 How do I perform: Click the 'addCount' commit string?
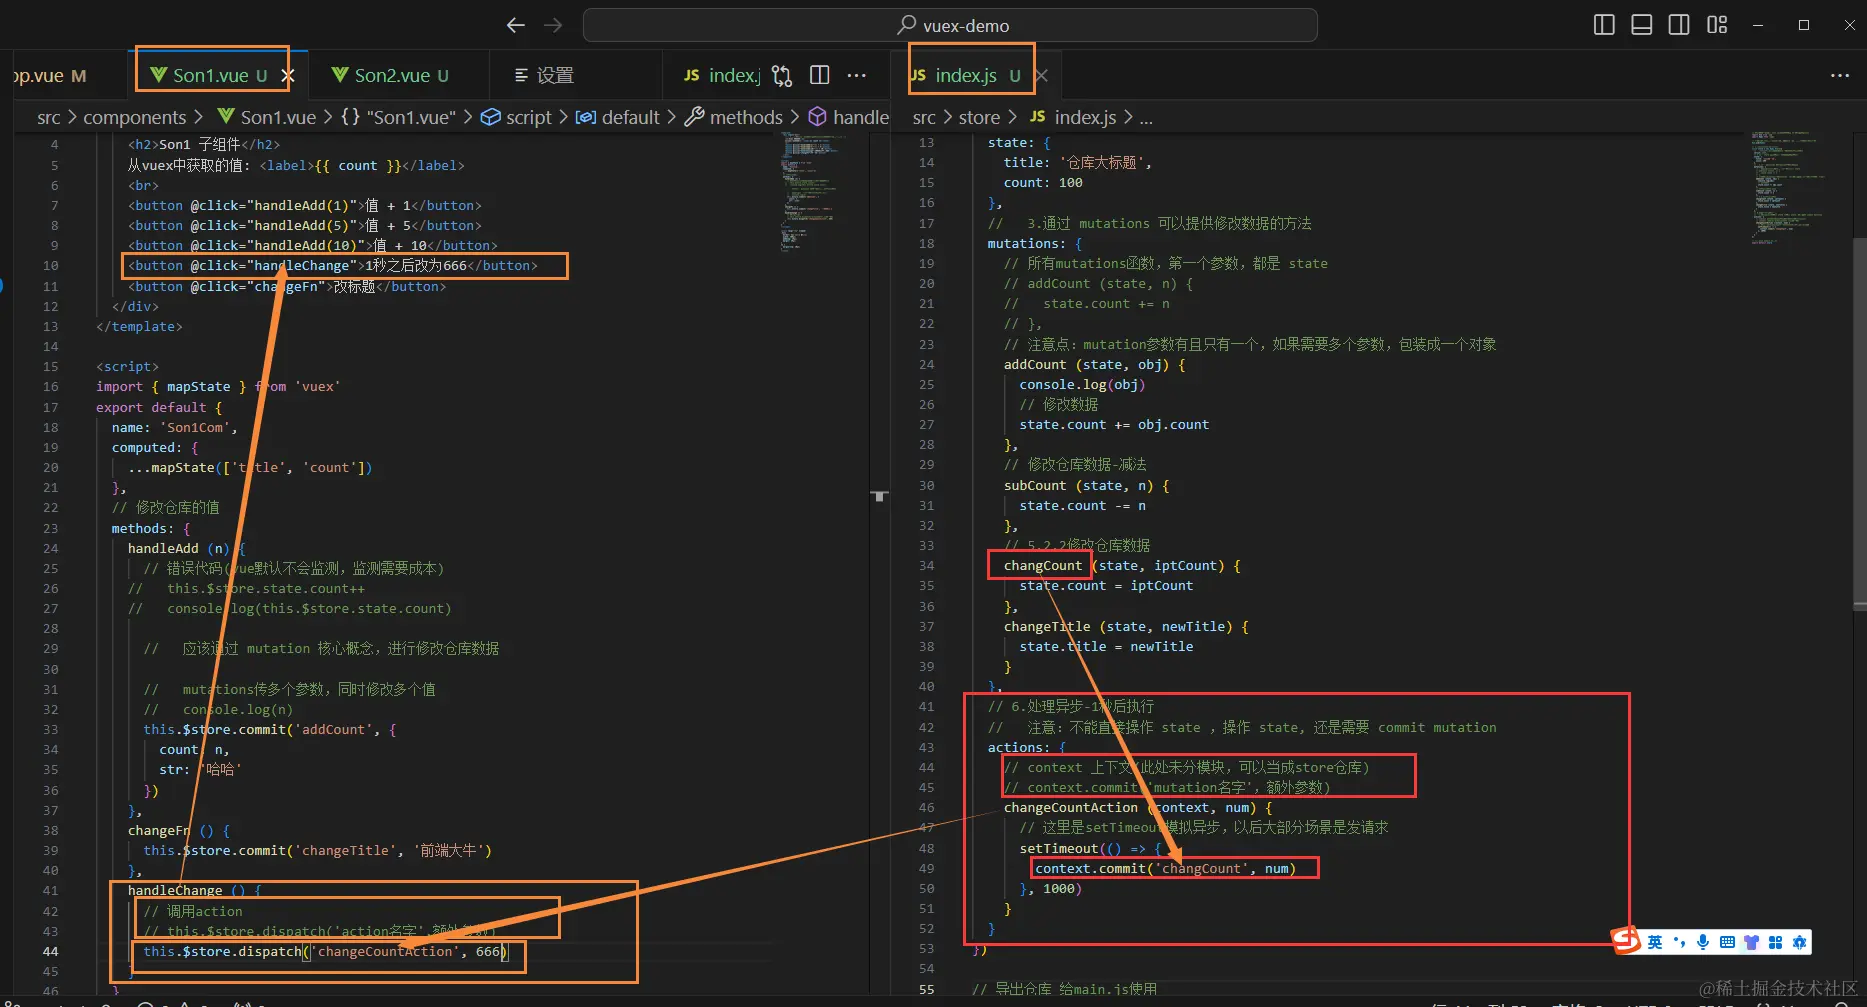tap(333, 729)
